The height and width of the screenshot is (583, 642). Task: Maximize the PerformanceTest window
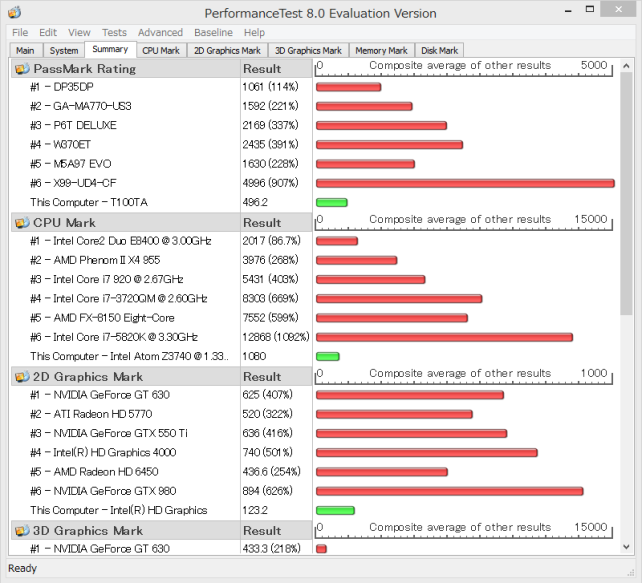coord(590,9)
